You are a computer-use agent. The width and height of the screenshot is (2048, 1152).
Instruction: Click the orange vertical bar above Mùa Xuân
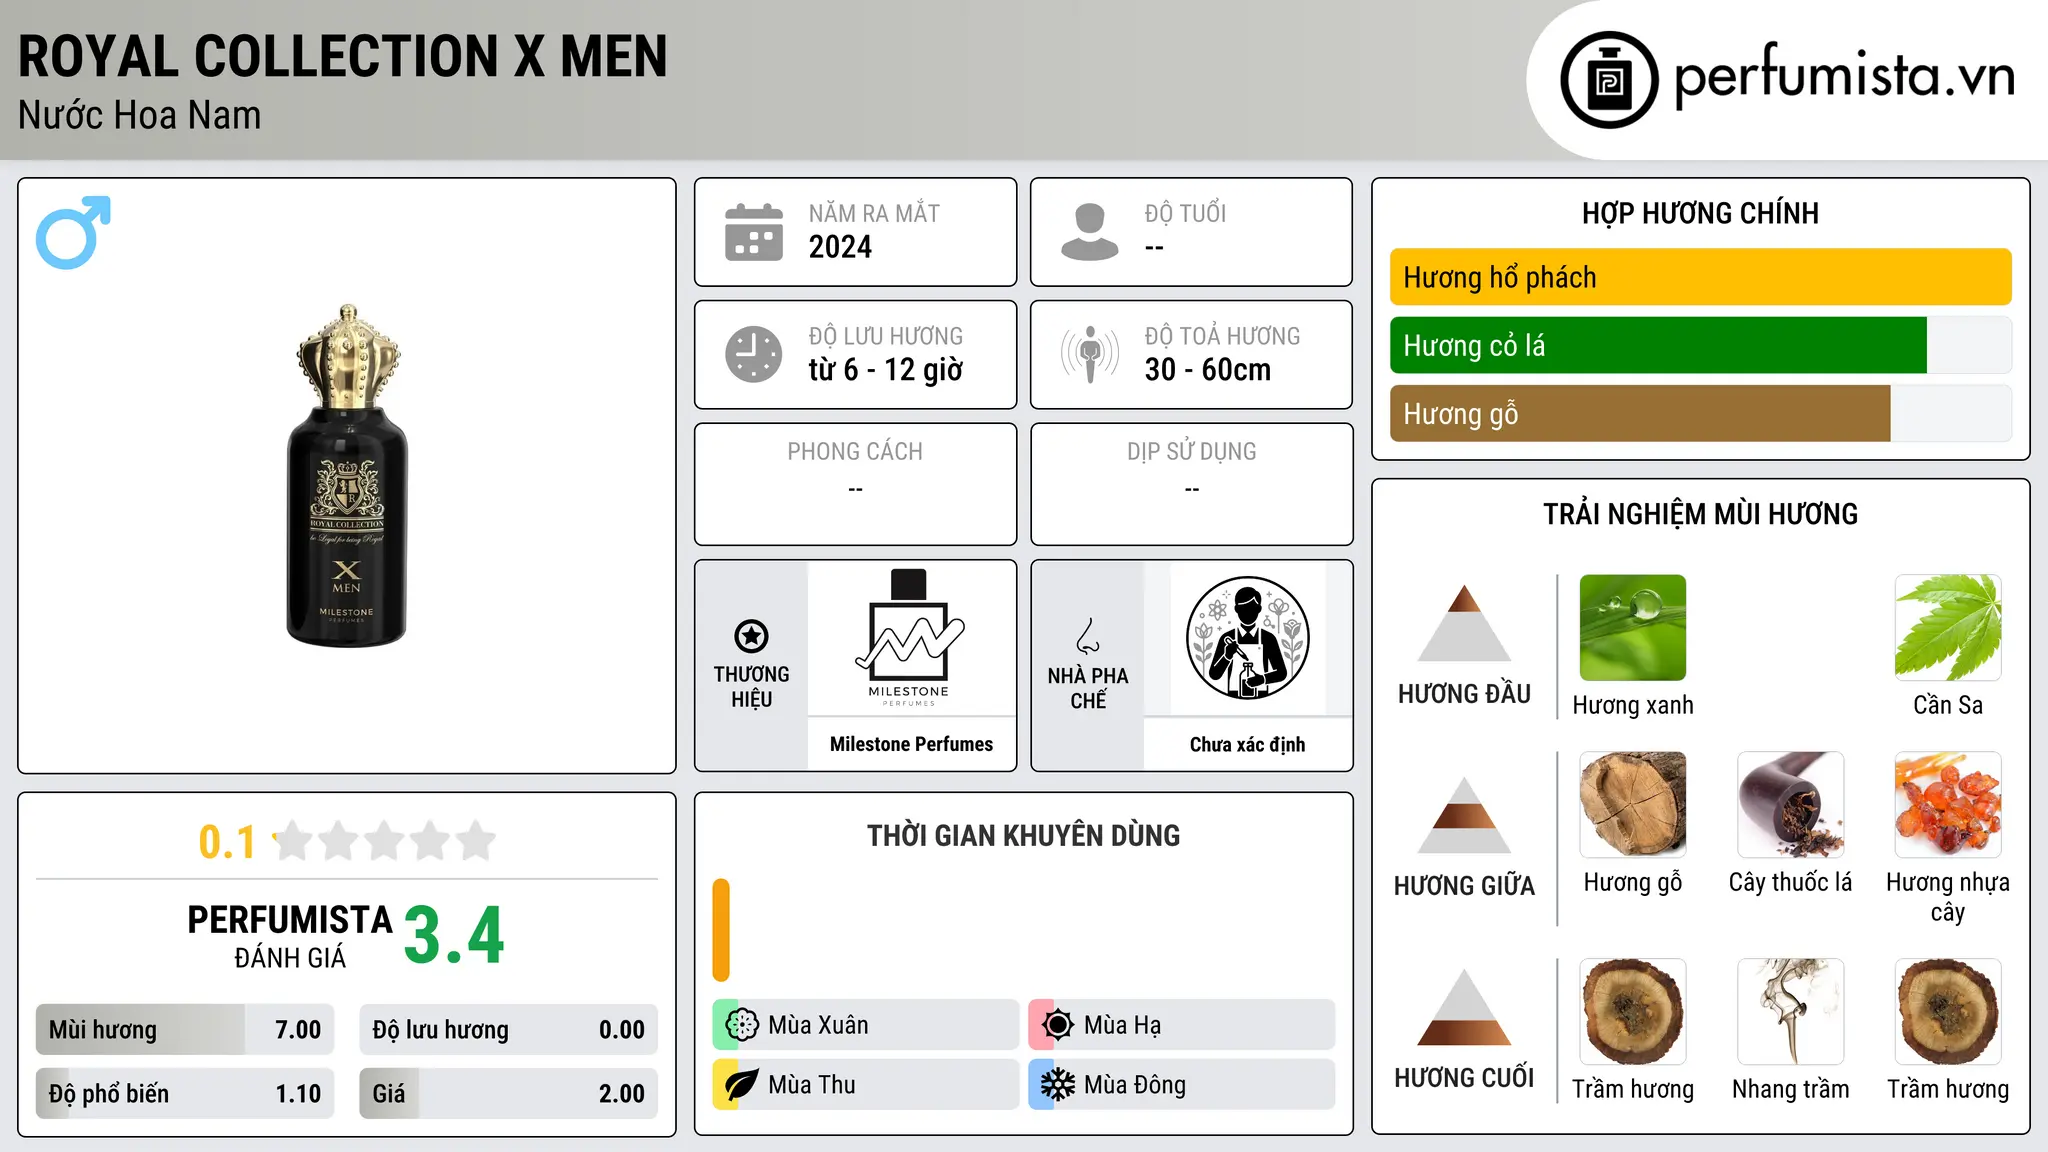[x=721, y=930]
